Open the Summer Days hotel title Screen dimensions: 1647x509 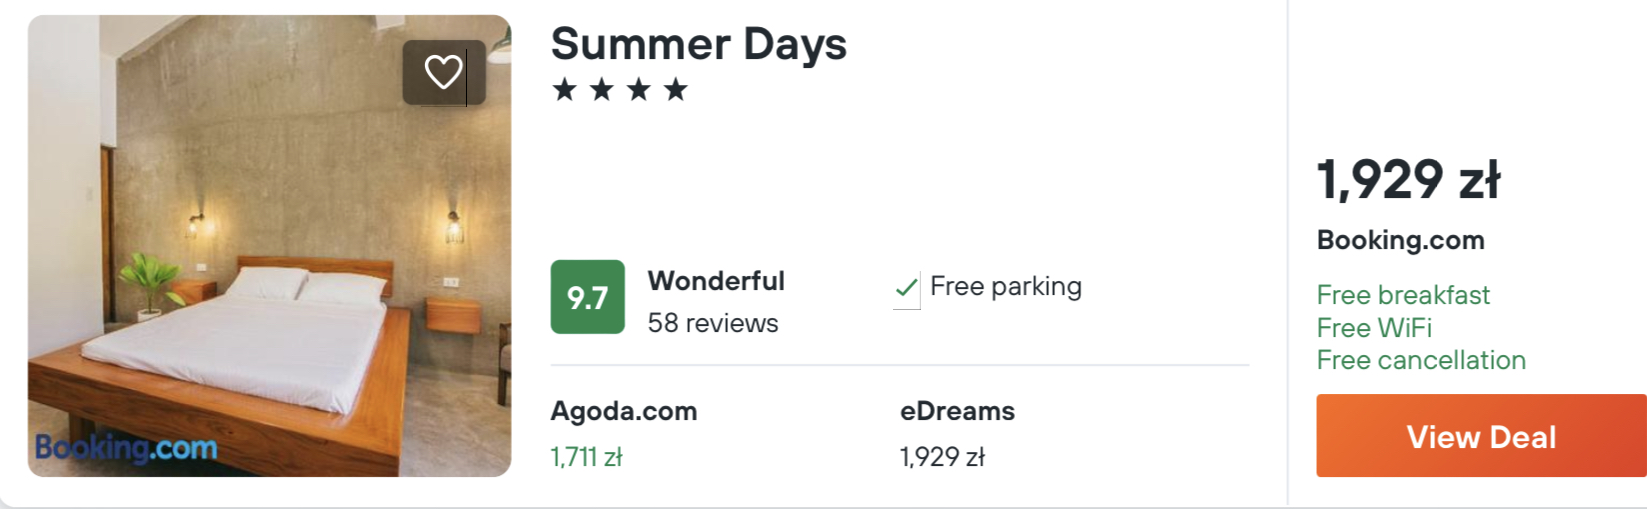(698, 44)
